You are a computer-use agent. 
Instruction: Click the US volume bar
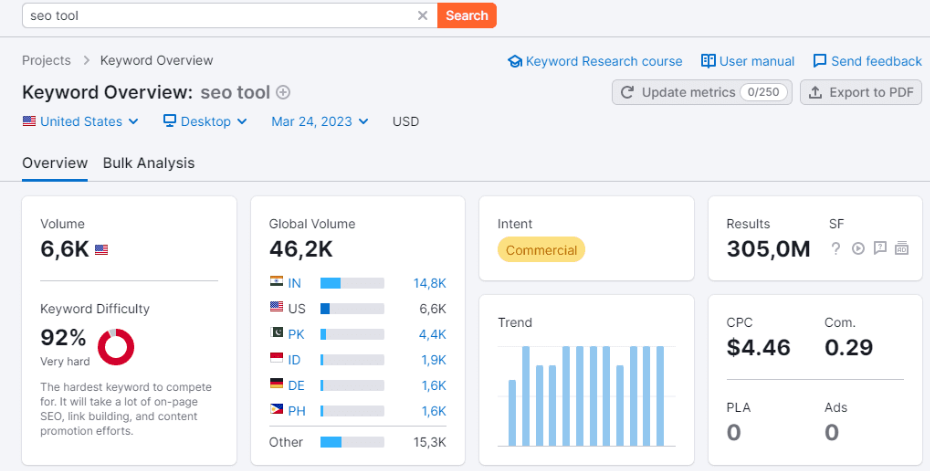[x=352, y=309]
